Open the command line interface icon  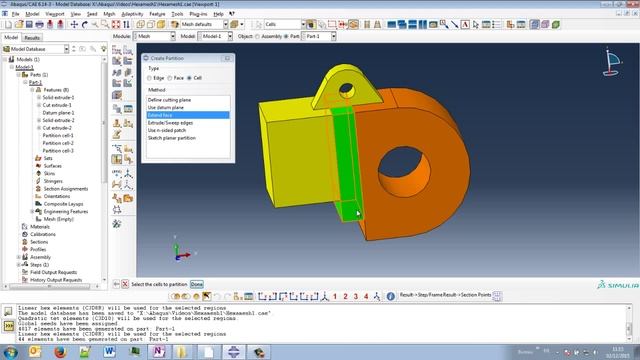click(9, 326)
